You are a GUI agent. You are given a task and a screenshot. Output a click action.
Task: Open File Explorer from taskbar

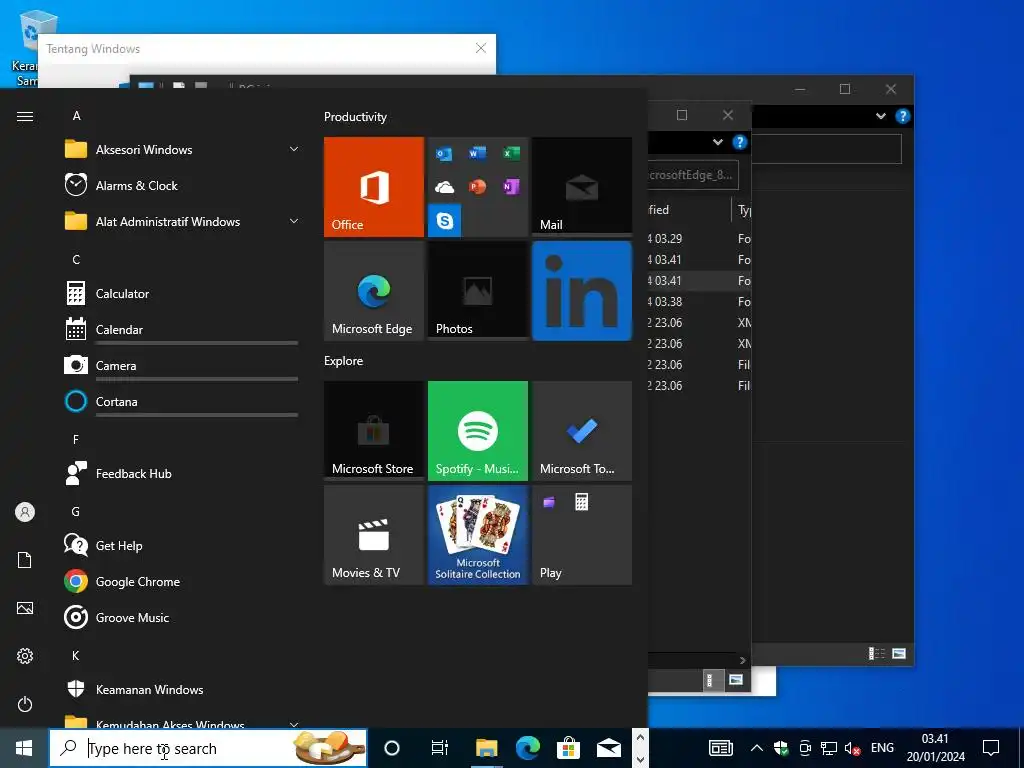pyautogui.click(x=487, y=748)
